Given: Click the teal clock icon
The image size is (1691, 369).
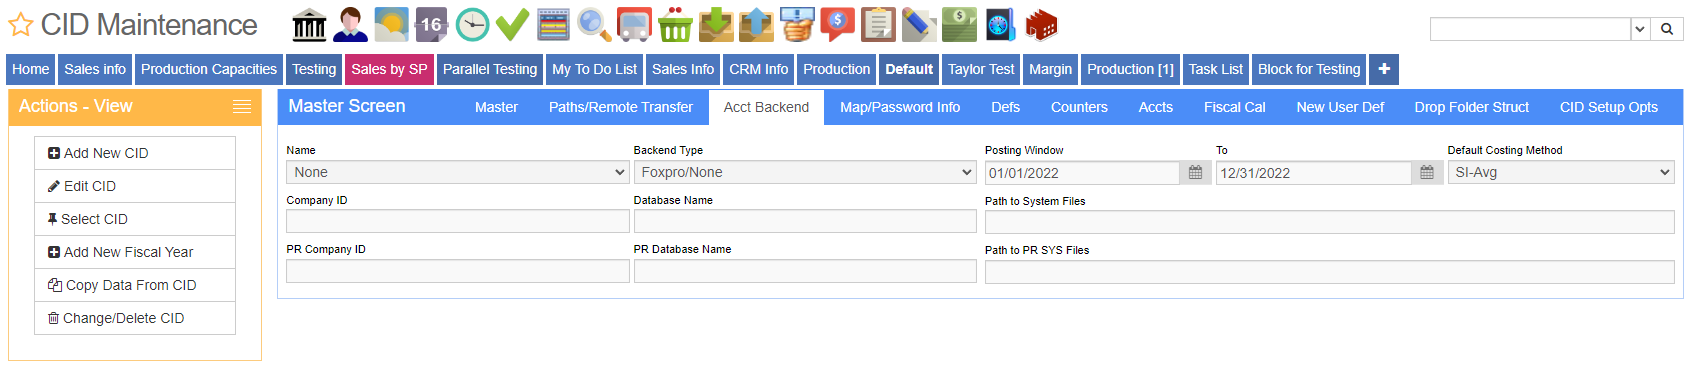Looking at the screenshot, I should [472, 25].
